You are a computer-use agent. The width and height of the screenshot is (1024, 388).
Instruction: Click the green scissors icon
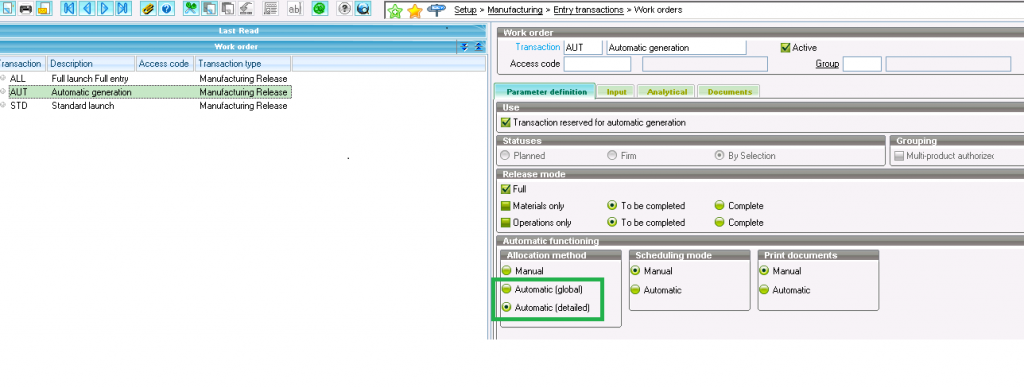point(191,8)
